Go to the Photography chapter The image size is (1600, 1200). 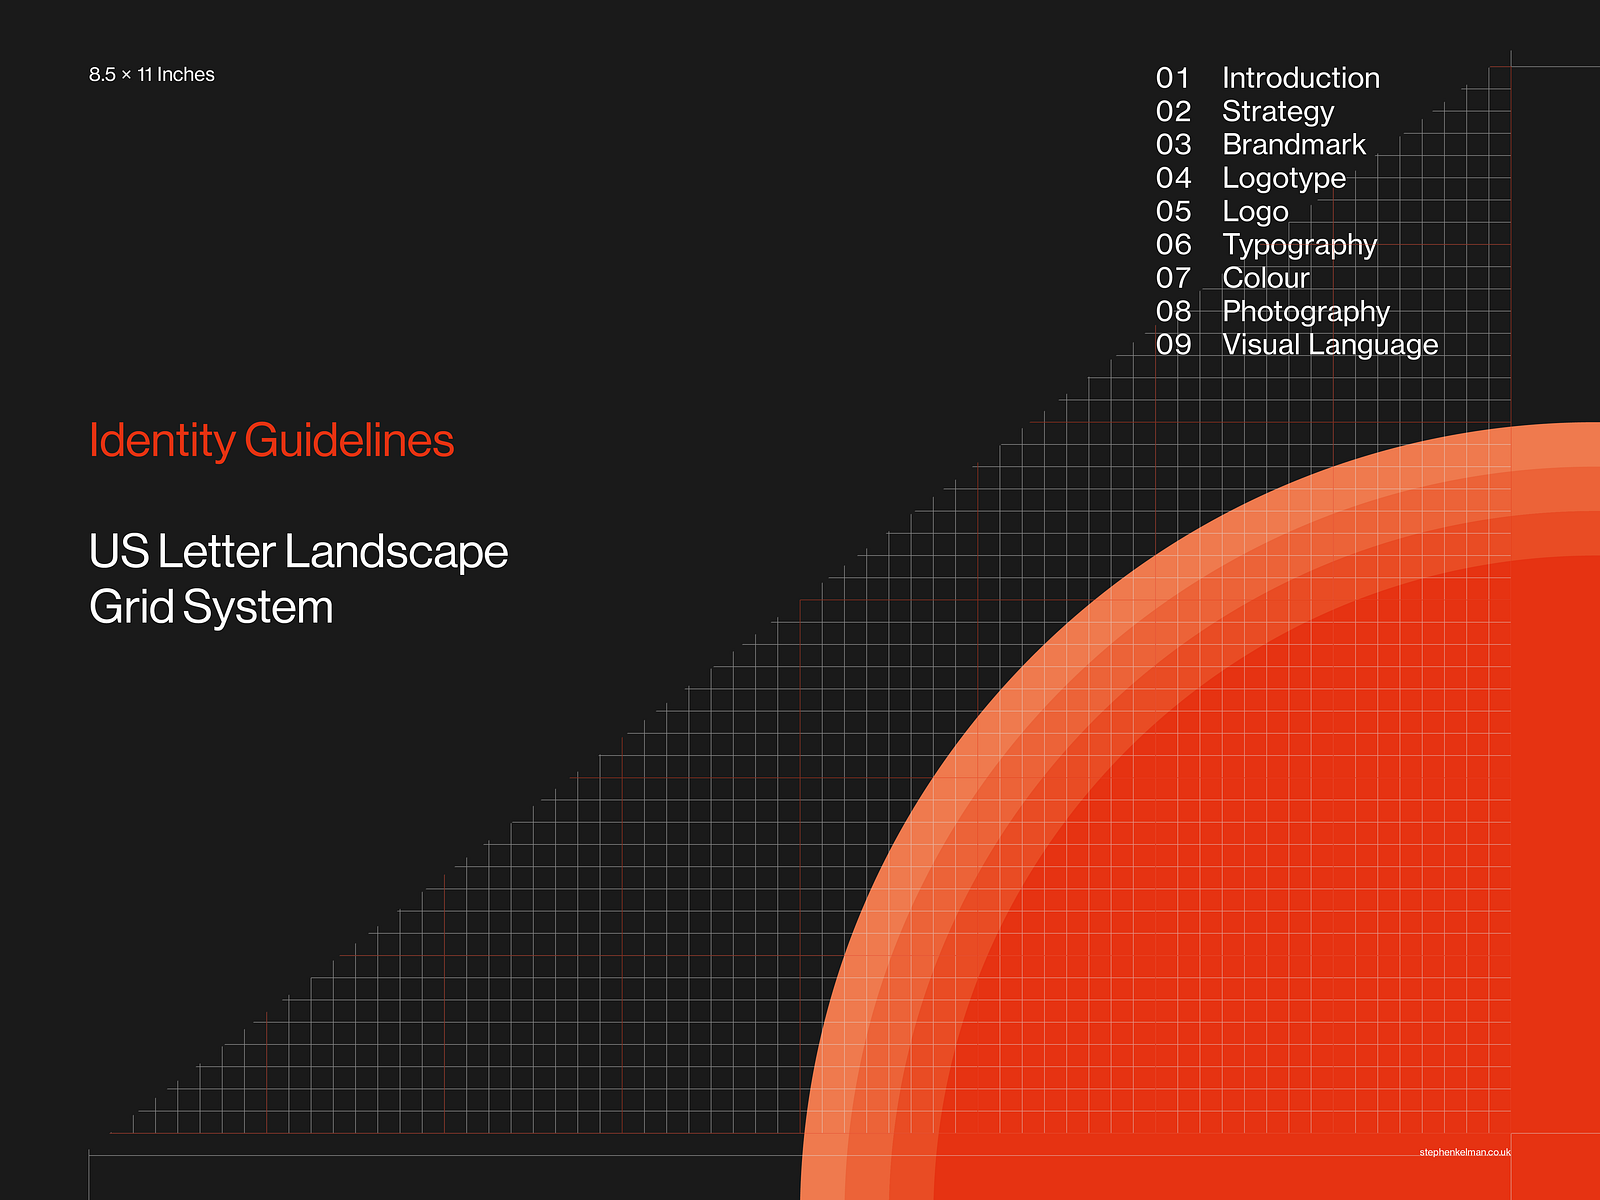(1305, 312)
